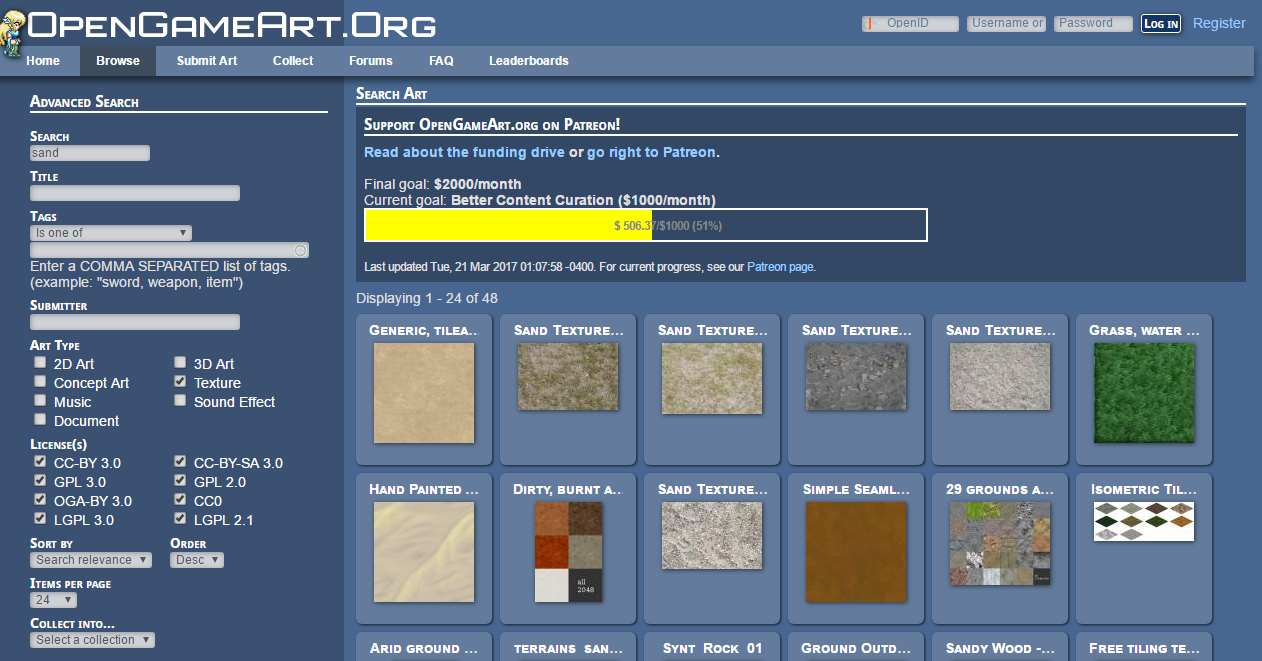Viewport: 1262px width, 661px height.
Task: Uncheck the CC-BY 3.0 license
Action: point(40,462)
